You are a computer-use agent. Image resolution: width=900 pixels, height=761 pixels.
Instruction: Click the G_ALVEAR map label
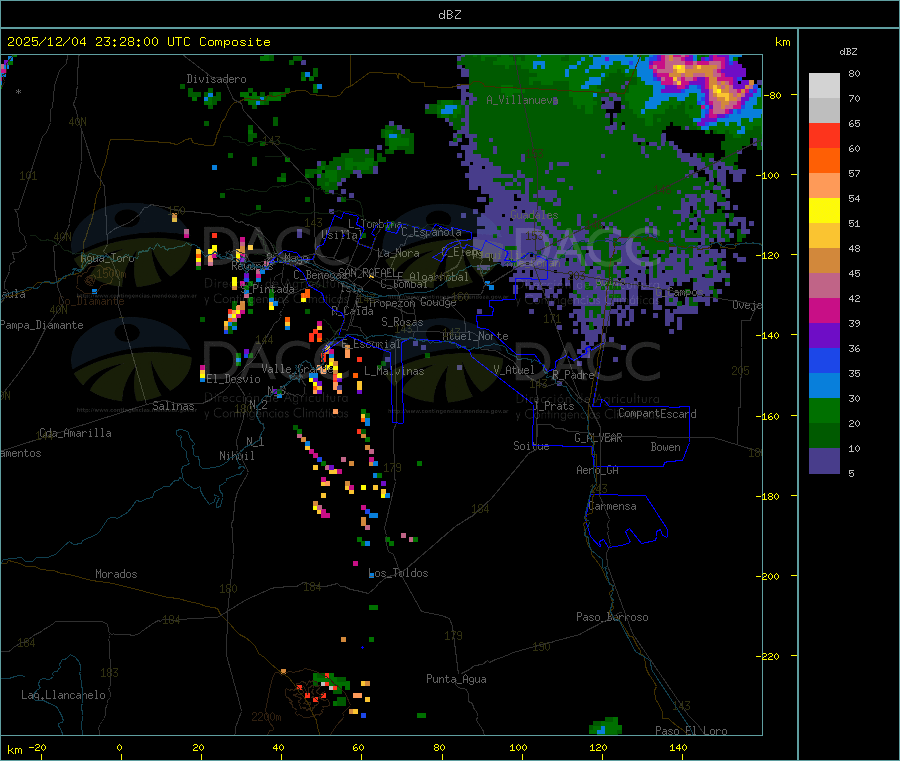pyautogui.click(x=598, y=438)
